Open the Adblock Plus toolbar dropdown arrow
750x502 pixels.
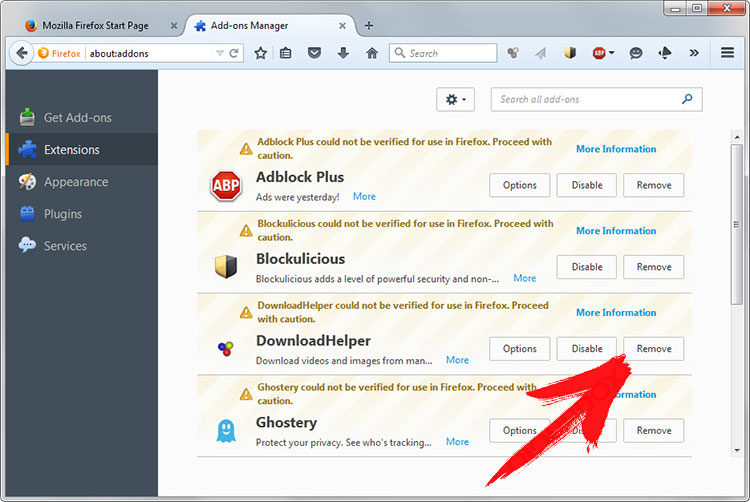611,53
